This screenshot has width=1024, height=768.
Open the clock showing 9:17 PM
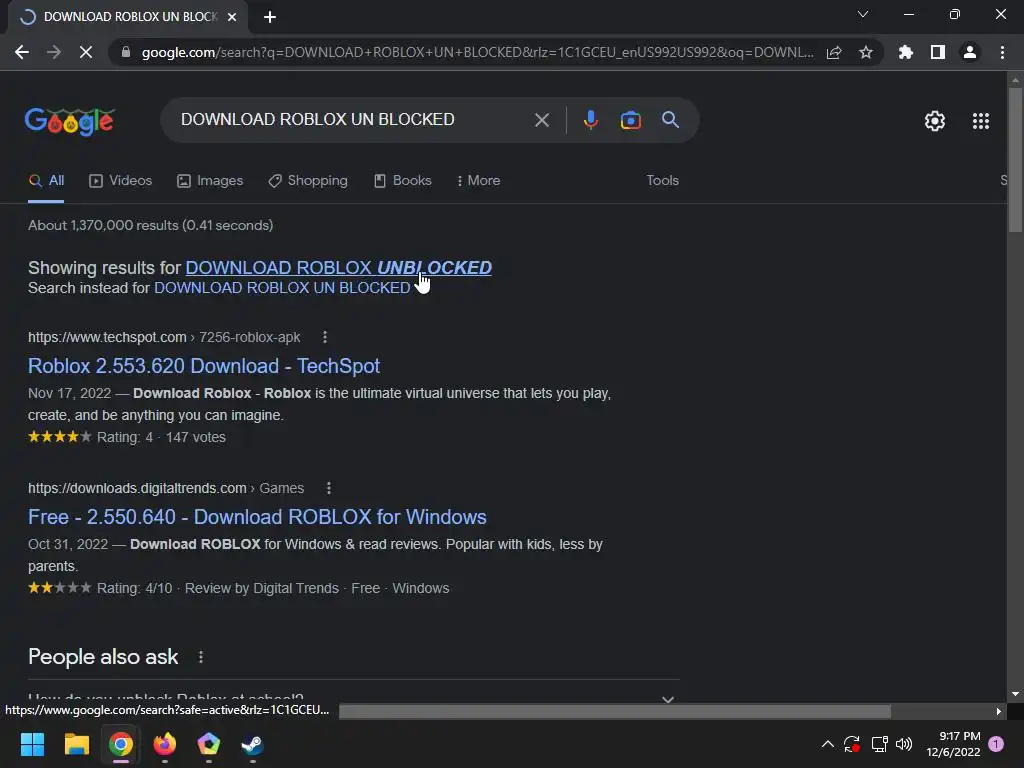953,744
